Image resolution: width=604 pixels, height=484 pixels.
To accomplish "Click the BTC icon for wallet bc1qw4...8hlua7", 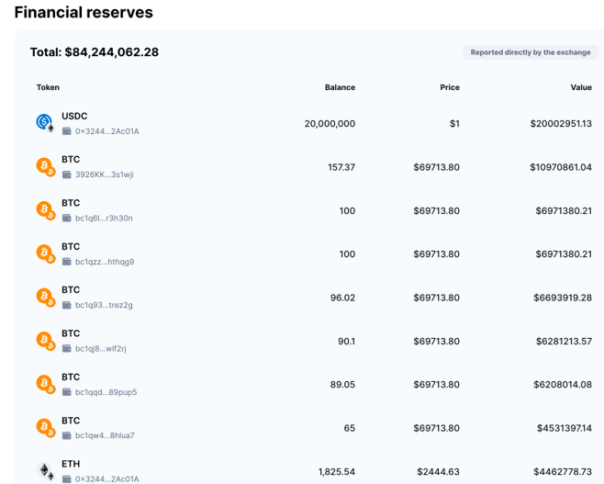I will pyautogui.click(x=45, y=428).
